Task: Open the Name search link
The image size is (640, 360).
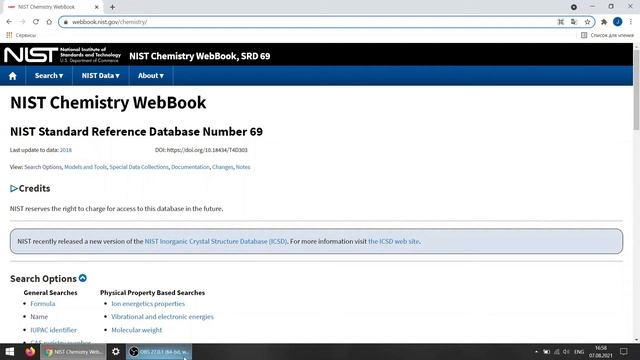Action: point(39,317)
